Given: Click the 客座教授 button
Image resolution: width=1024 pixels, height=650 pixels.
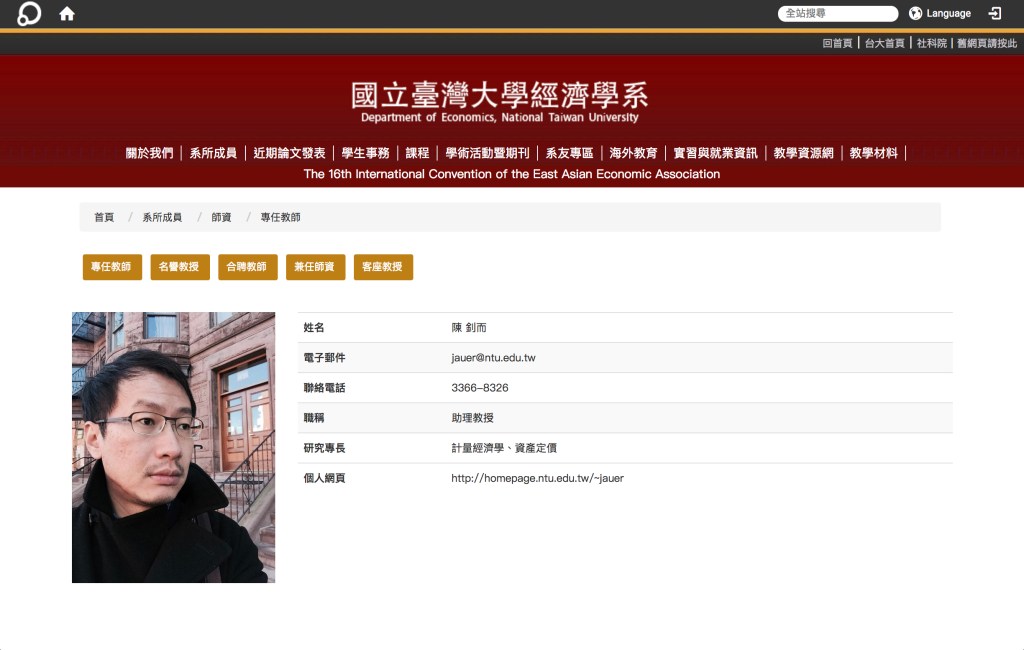Looking at the screenshot, I should pyautogui.click(x=383, y=267).
